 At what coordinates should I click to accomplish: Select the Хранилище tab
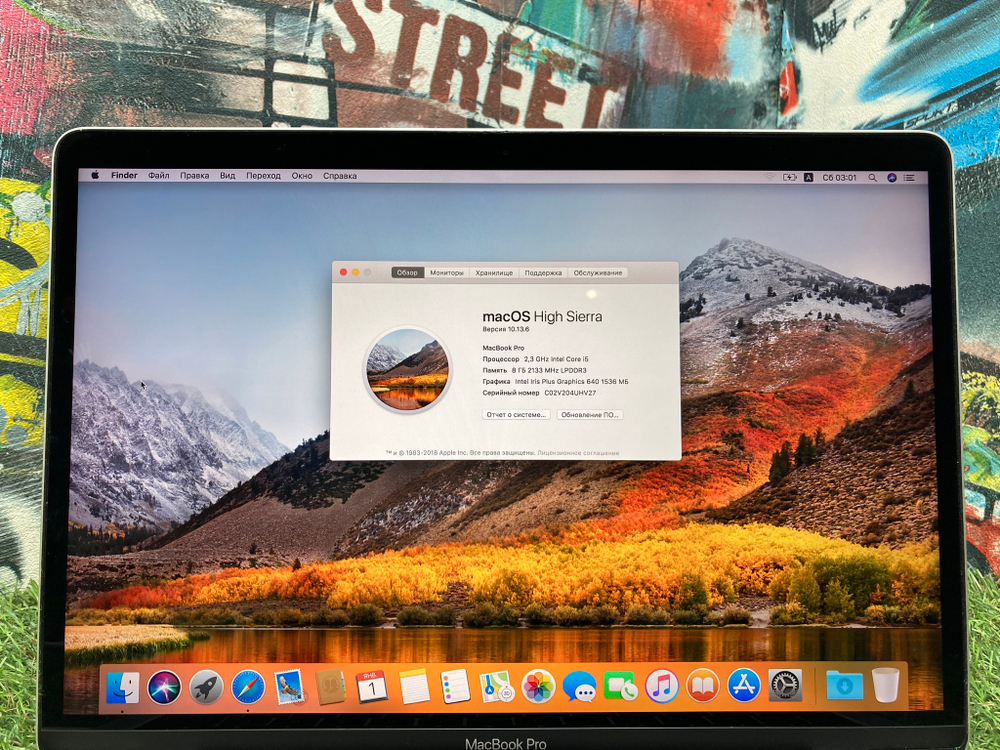coord(492,273)
